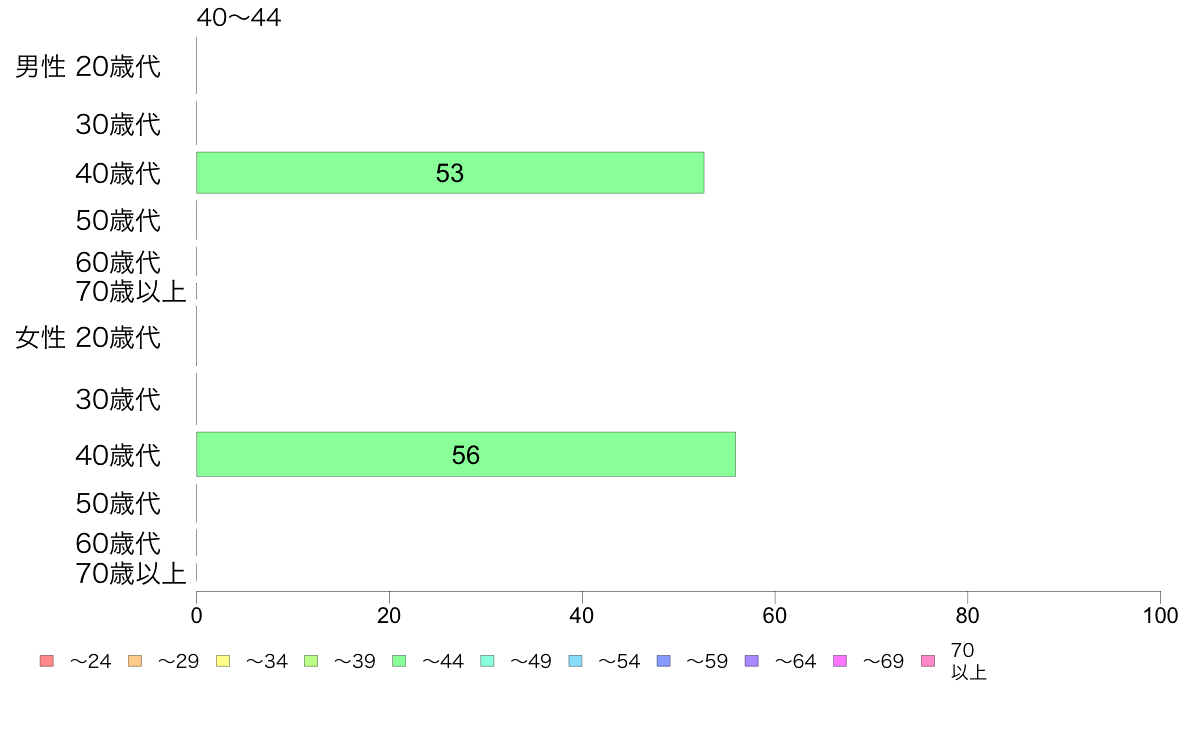Click the green ~44 legend swatch
The height and width of the screenshot is (736, 1188).
pos(399,661)
